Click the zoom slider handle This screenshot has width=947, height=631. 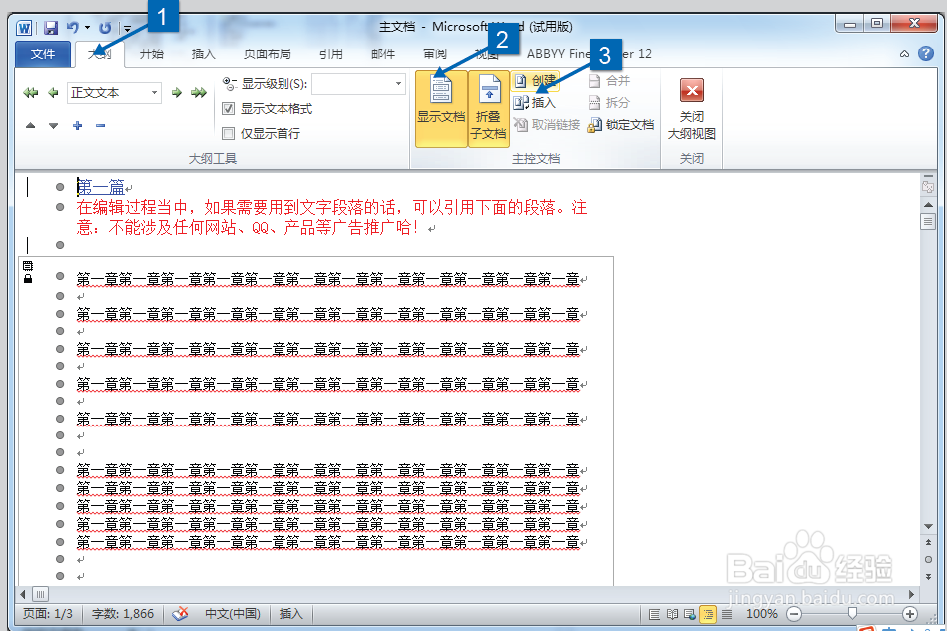[852, 613]
